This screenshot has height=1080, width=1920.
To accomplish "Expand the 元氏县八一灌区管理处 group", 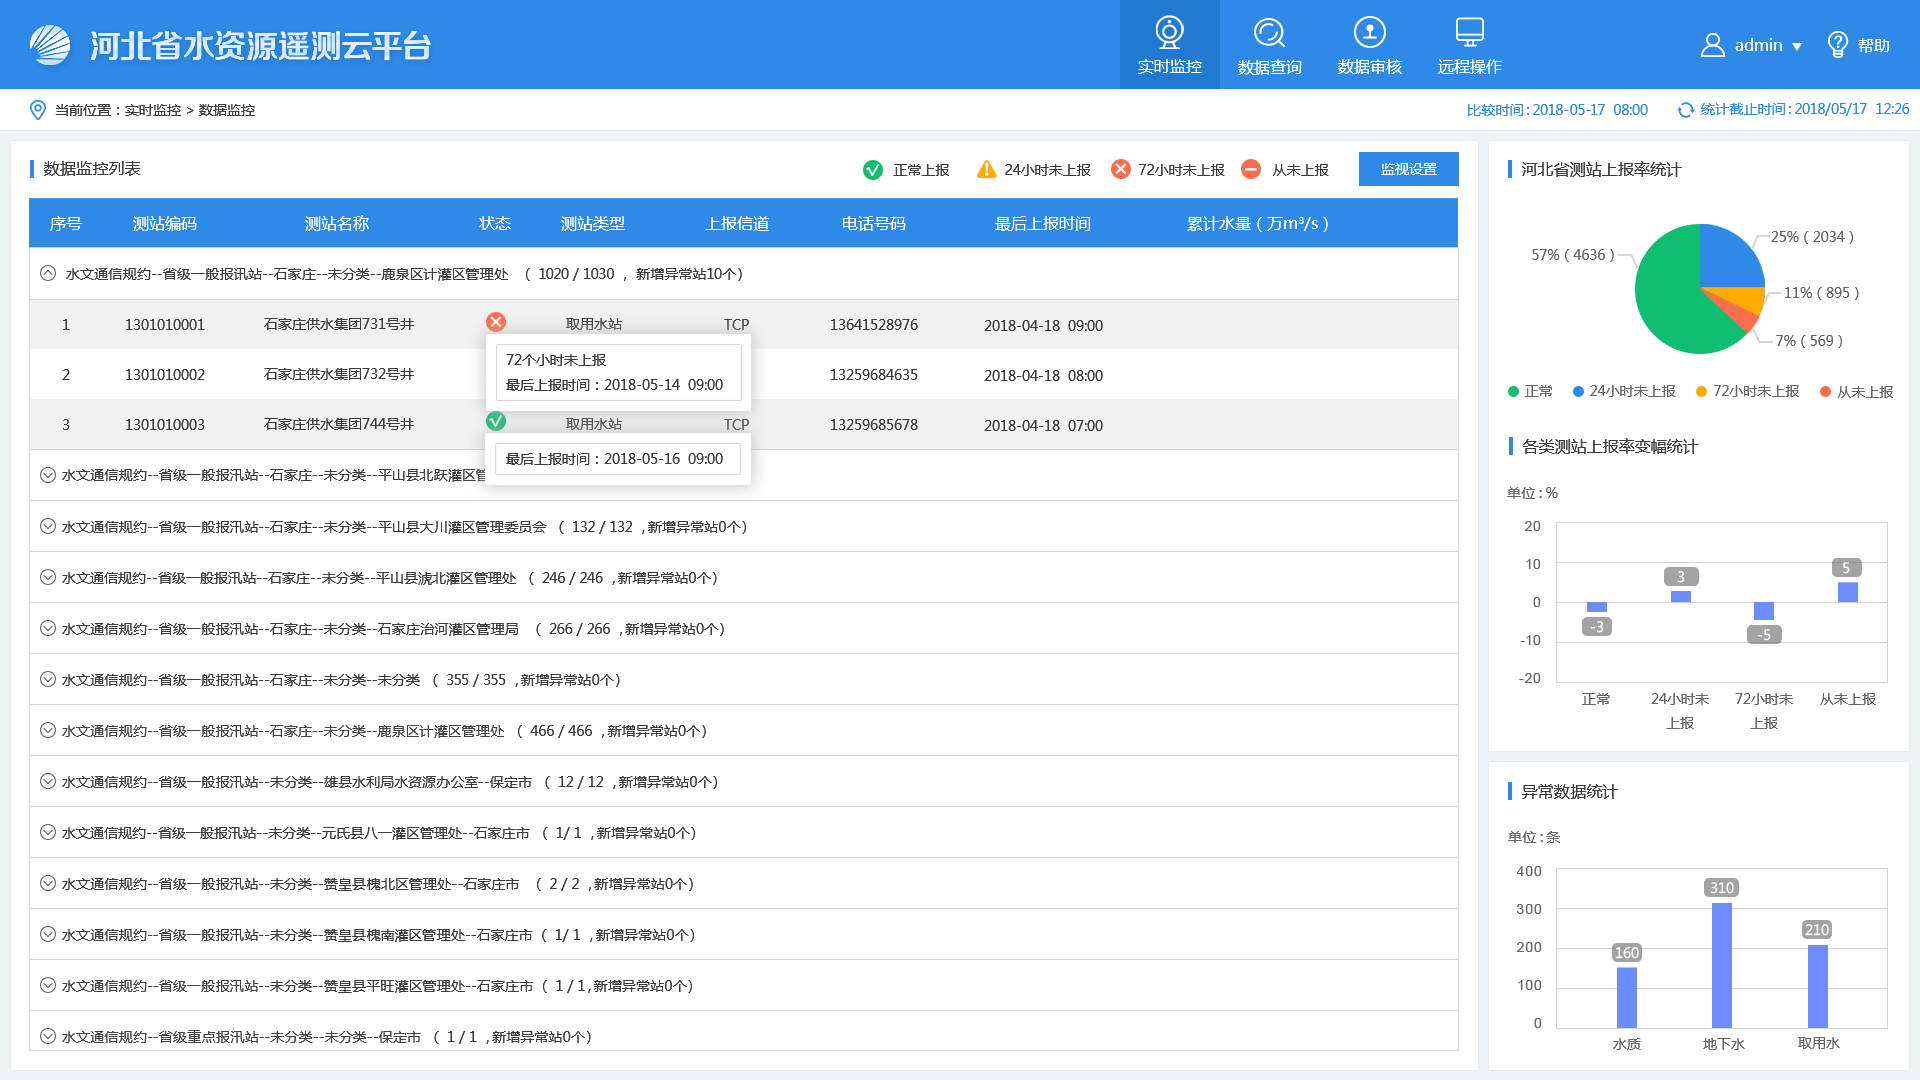I will click(47, 832).
